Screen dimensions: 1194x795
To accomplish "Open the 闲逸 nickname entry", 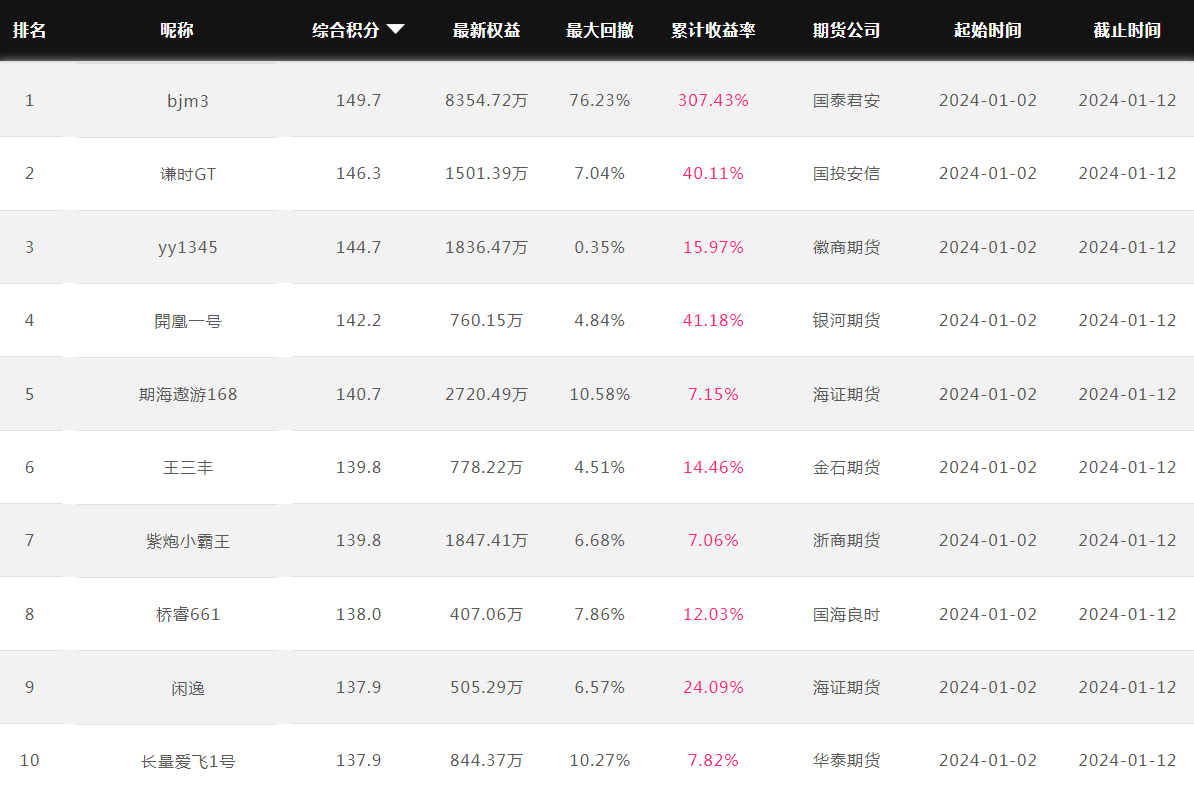I will click(187, 688).
